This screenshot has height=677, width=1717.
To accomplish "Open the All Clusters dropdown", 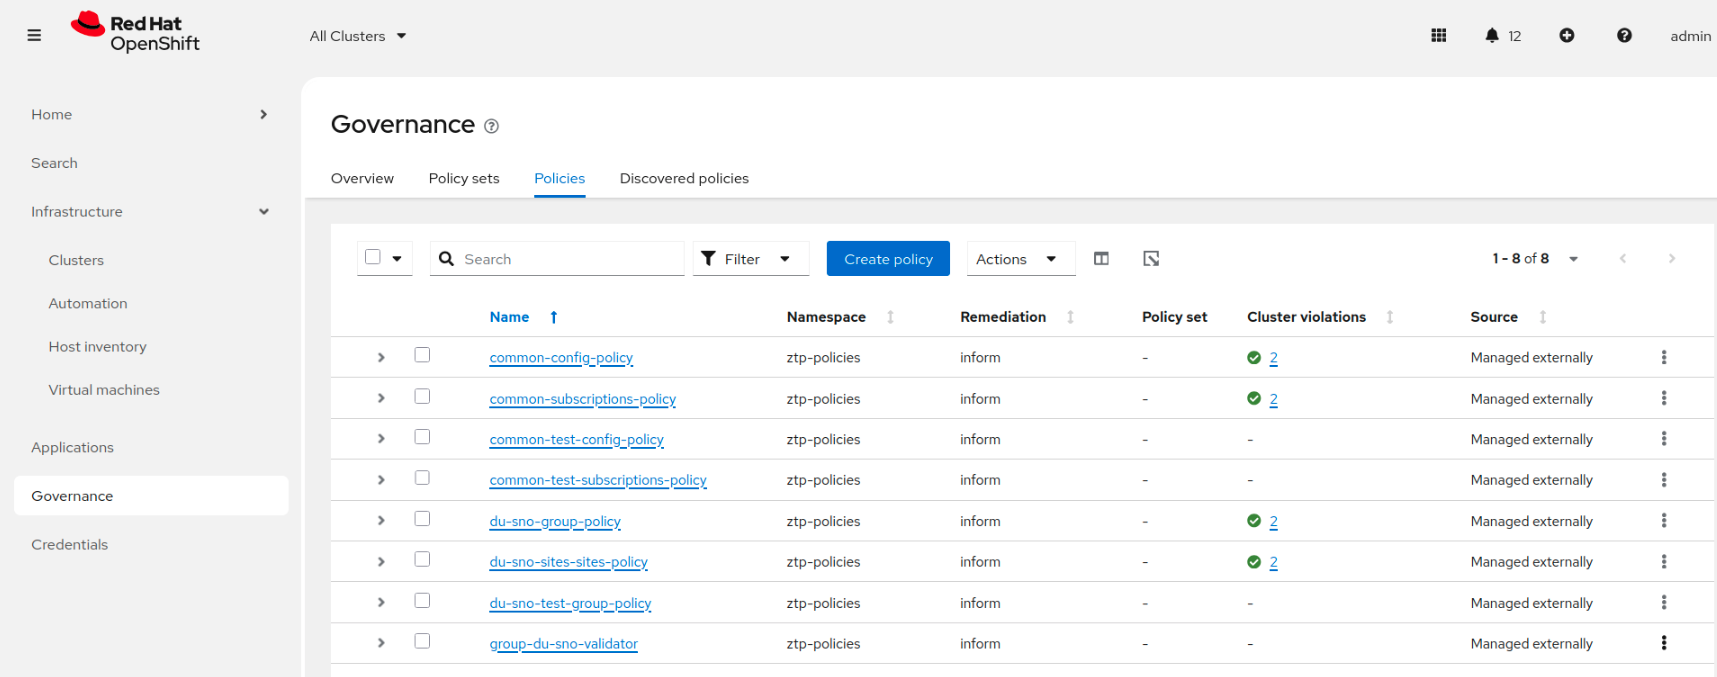I will (x=358, y=36).
